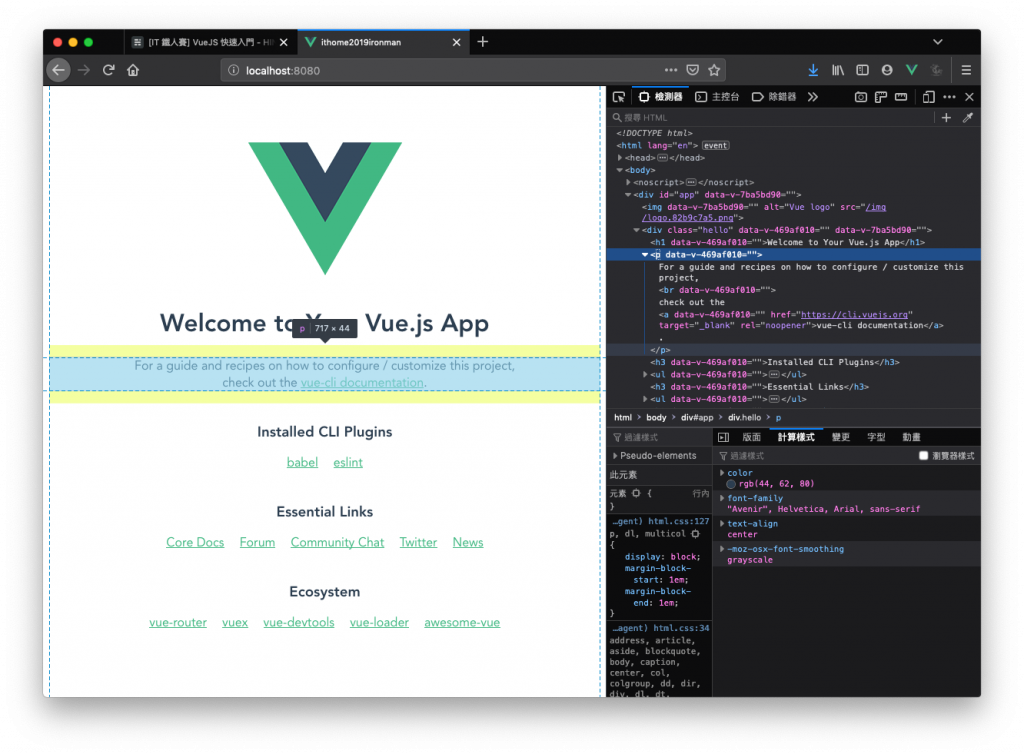
Task: Open the 版面 layout tab
Action: click(752, 437)
